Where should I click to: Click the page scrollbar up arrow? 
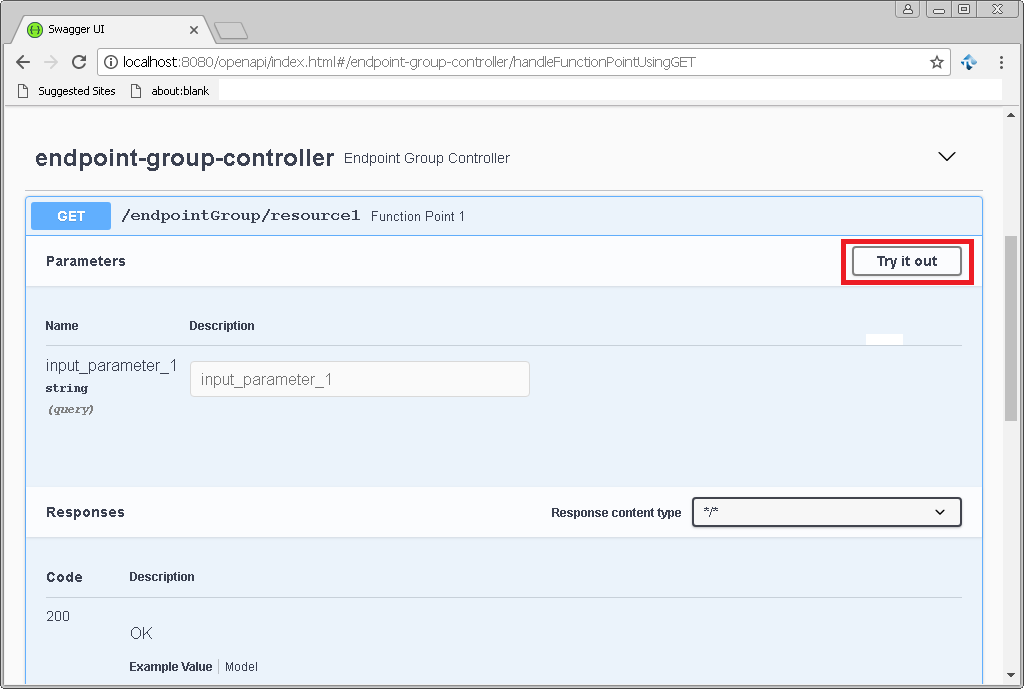[1011, 115]
